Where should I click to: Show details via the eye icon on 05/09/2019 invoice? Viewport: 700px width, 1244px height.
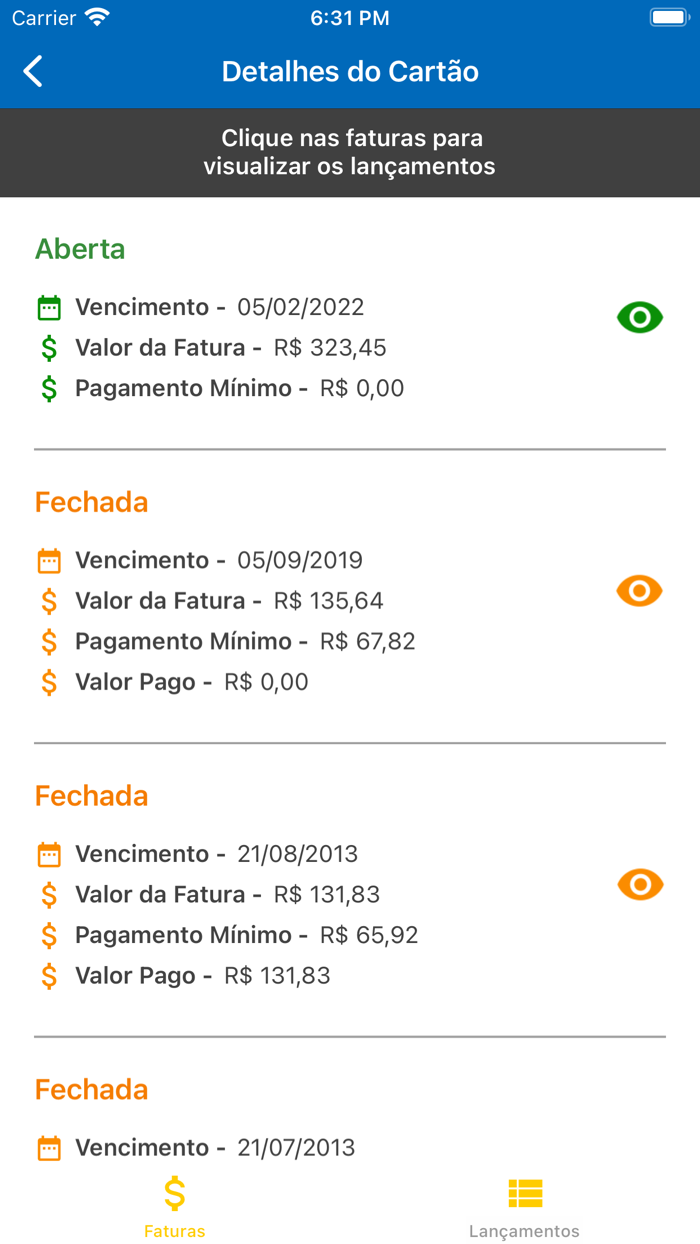(x=639, y=590)
